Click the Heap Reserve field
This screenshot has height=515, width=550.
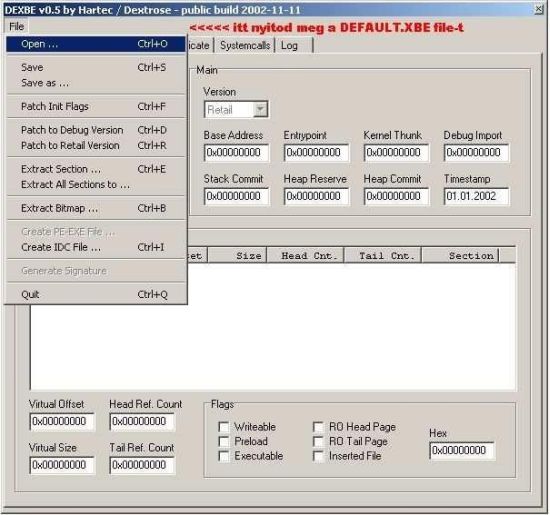click(316, 196)
